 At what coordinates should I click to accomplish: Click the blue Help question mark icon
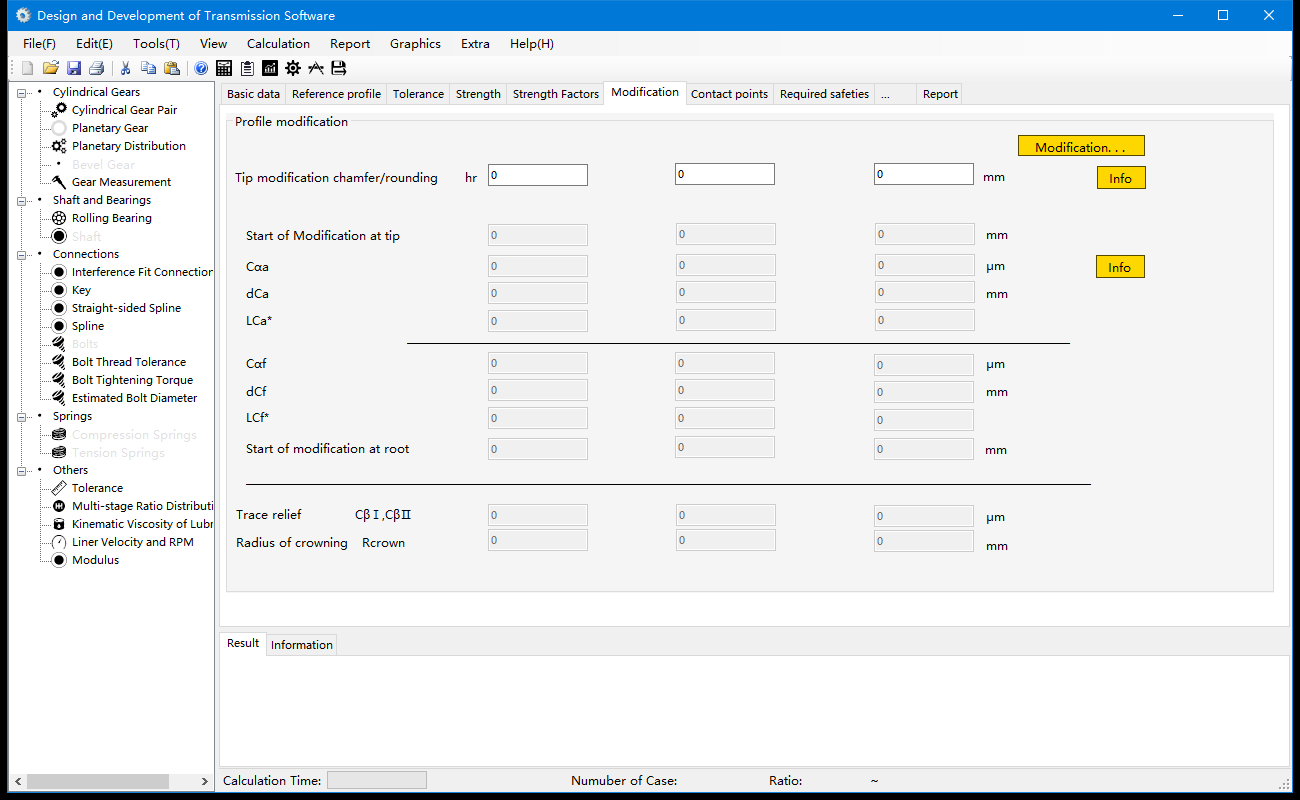(x=201, y=68)
